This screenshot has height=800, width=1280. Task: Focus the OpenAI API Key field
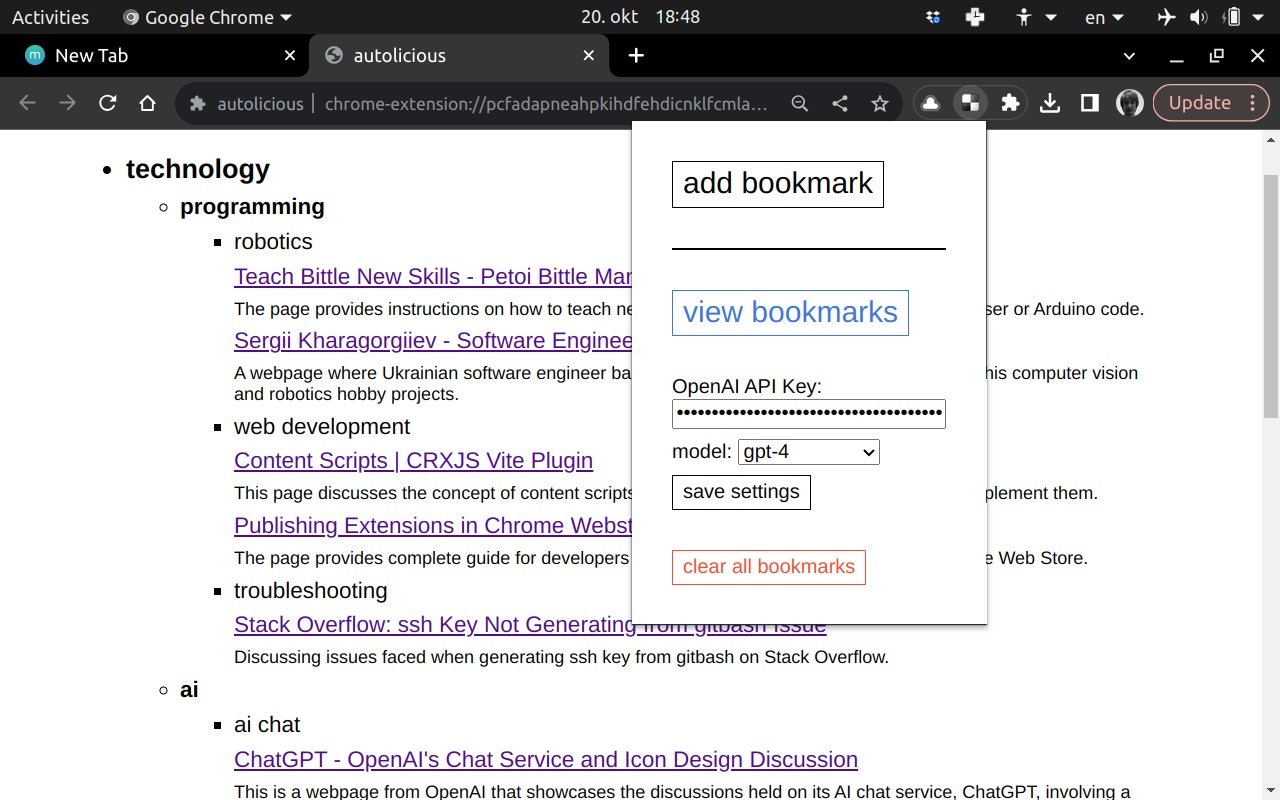(x=808, y=414)
